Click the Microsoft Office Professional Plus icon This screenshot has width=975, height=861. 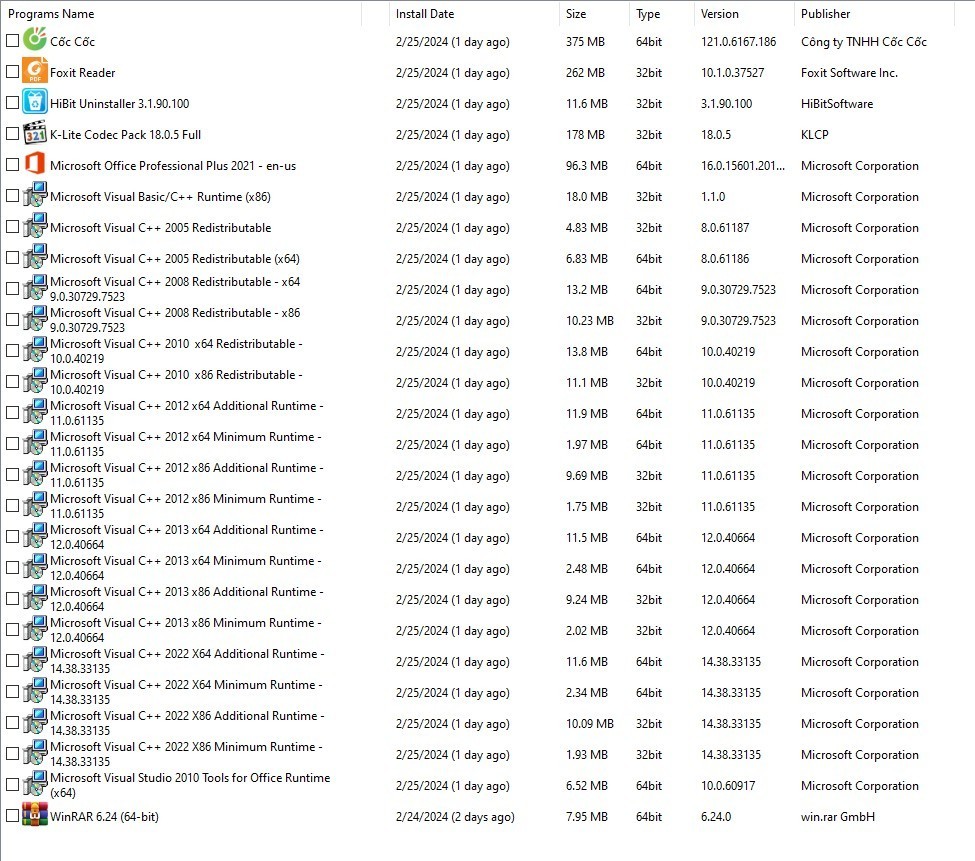[35, 165]
